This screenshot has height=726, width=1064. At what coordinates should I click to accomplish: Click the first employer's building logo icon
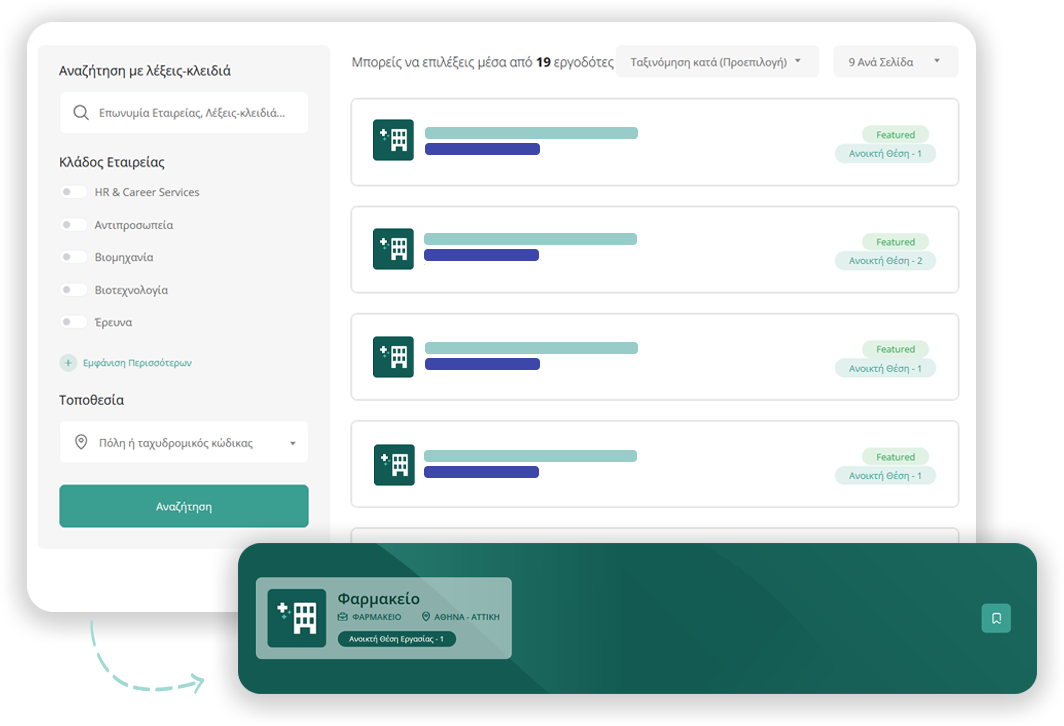[393, 140]
